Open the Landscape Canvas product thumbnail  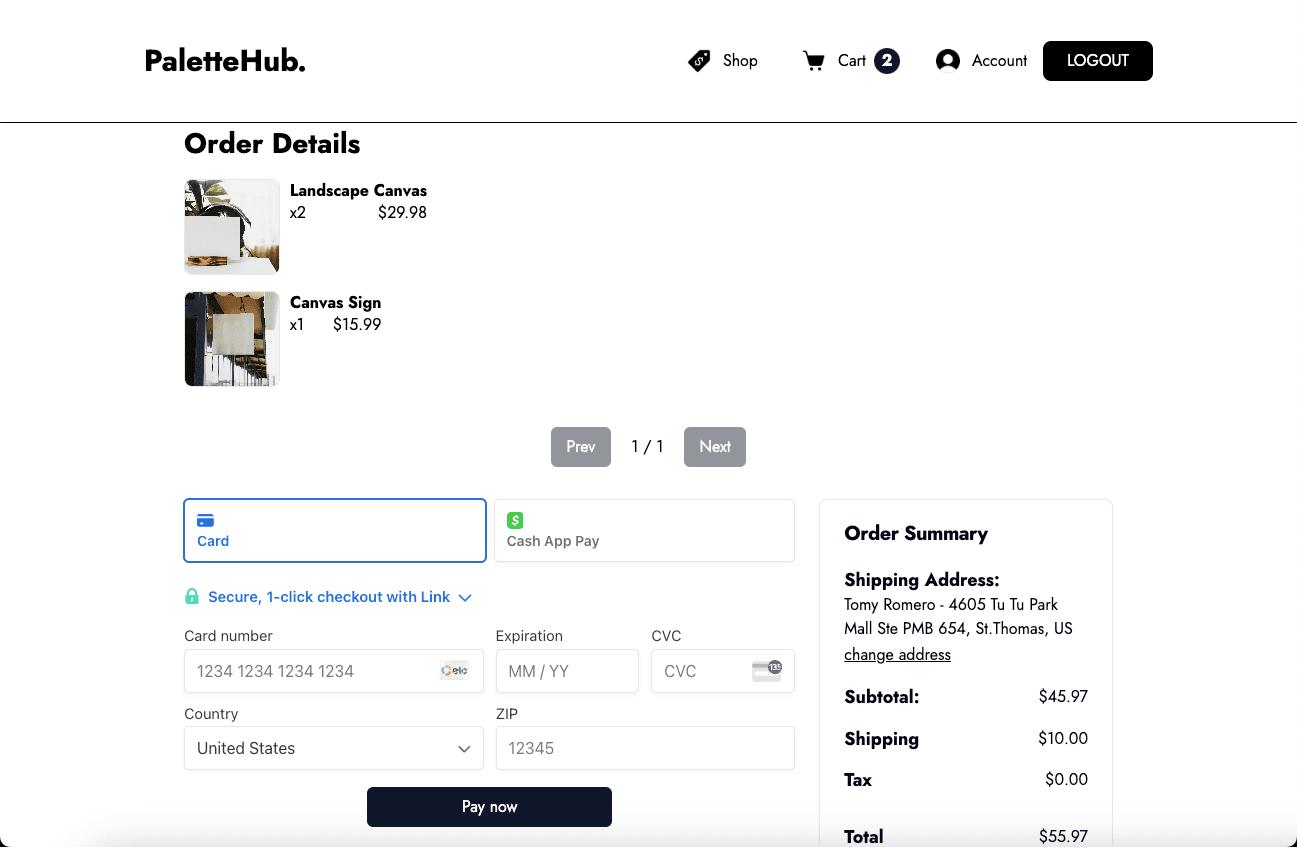[232, 227]
